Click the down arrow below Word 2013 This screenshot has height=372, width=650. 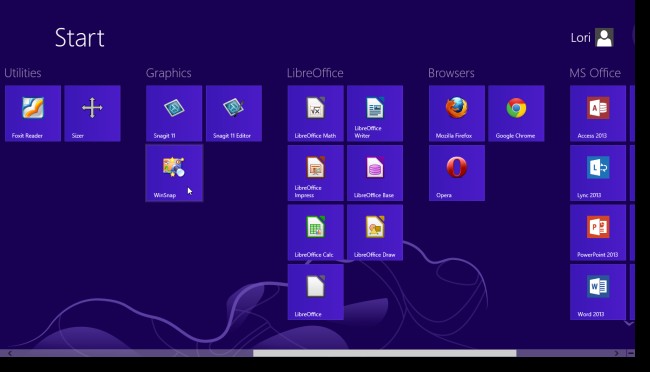pyautogui.click(x=629, y=323)
